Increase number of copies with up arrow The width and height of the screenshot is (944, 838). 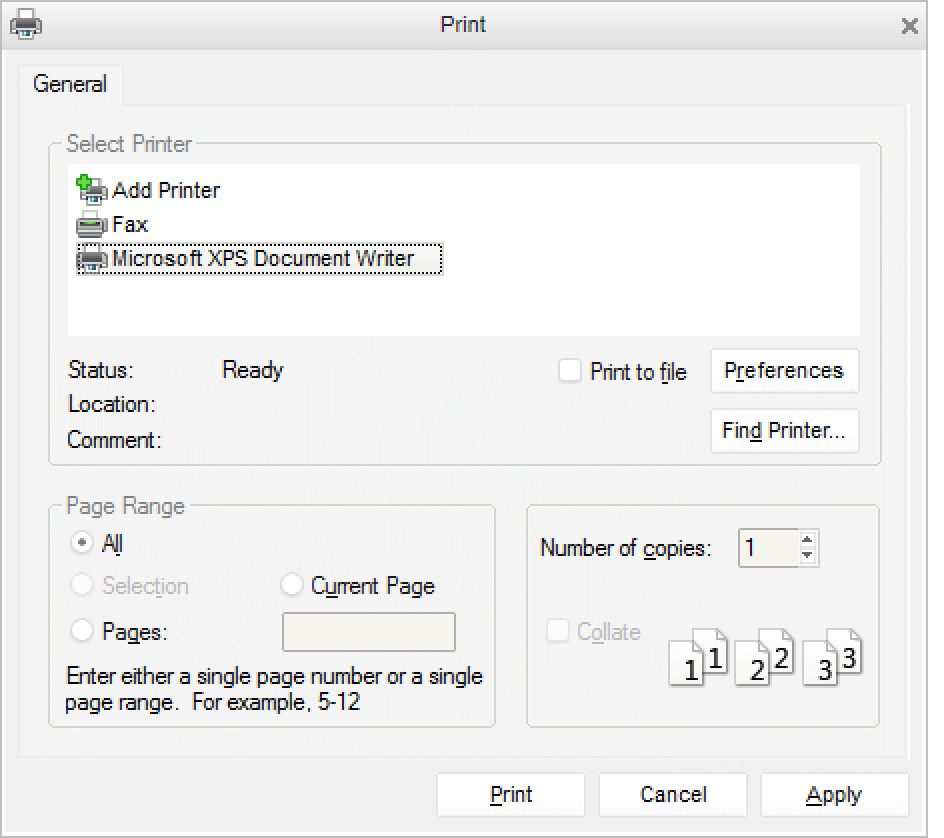coord(808,540)
